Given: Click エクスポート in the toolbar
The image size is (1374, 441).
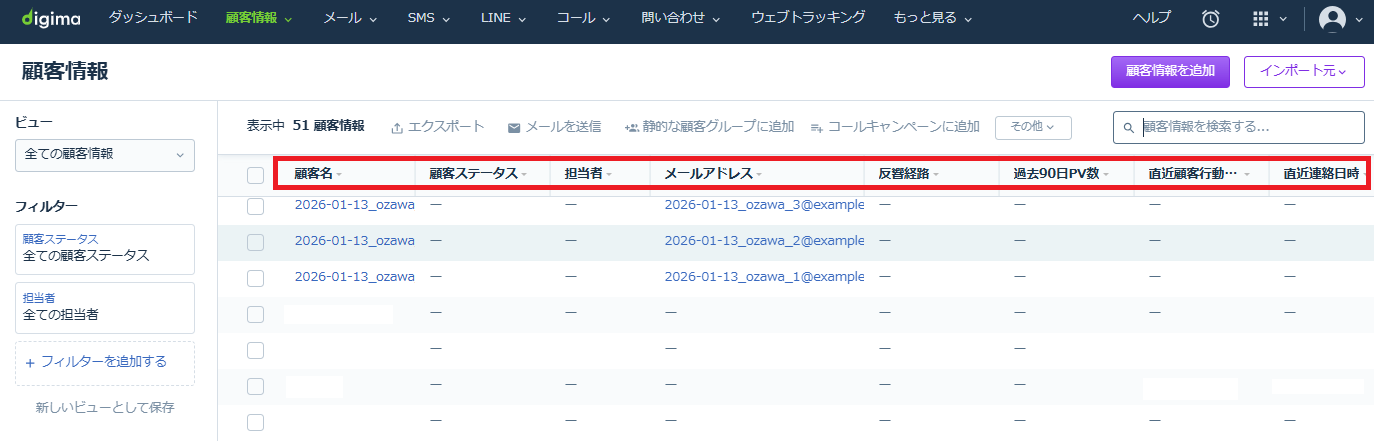Looking at the screenshot, I should 446,127.
